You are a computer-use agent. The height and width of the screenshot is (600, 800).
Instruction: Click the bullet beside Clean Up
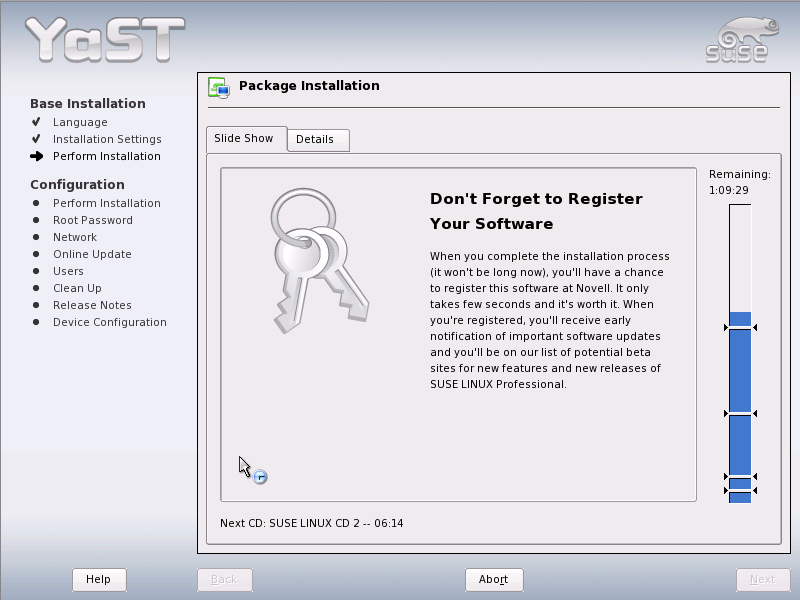click(36, 288)
